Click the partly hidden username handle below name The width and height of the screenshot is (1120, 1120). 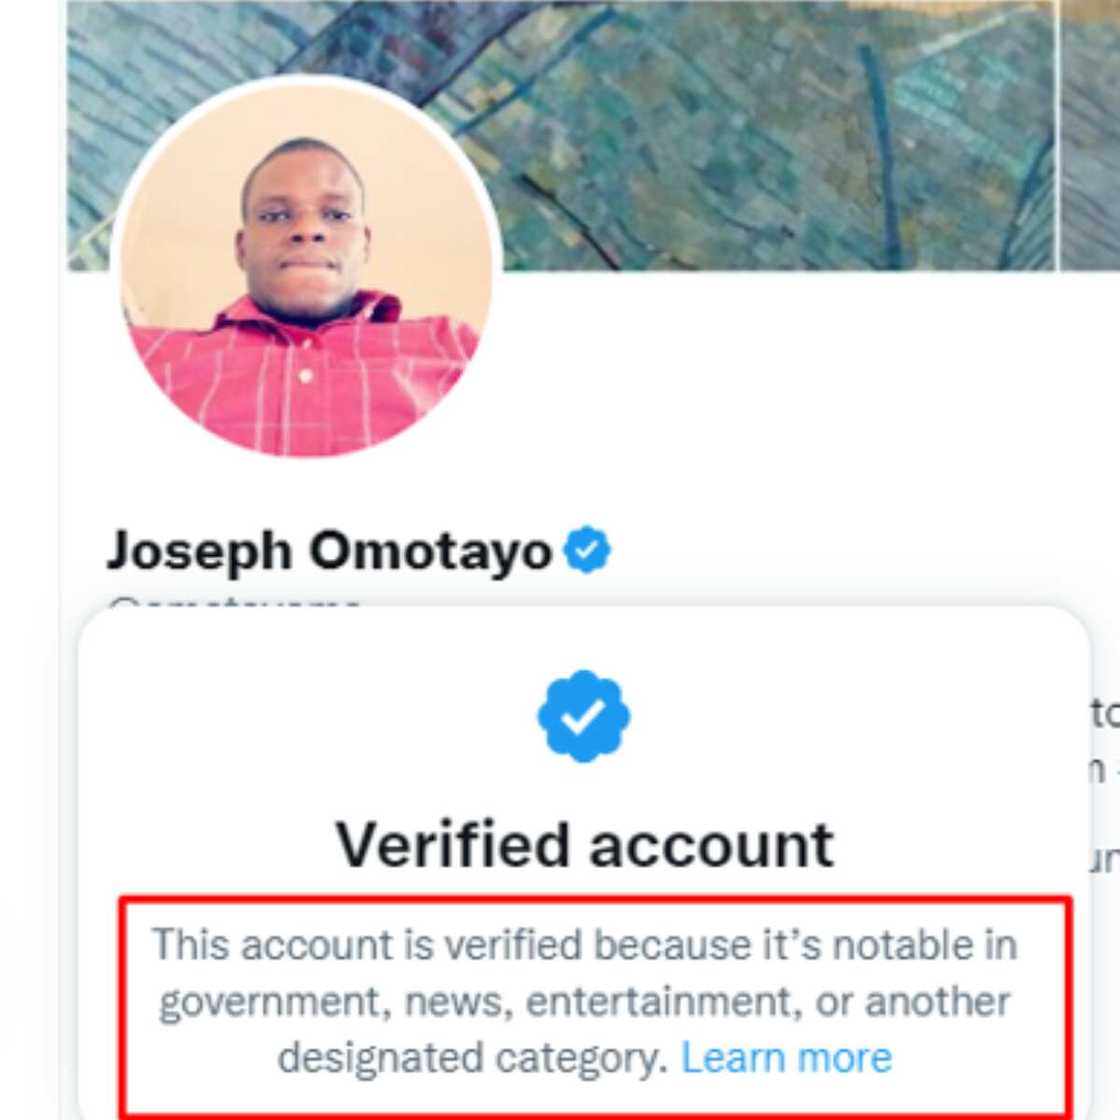(235, 602)
